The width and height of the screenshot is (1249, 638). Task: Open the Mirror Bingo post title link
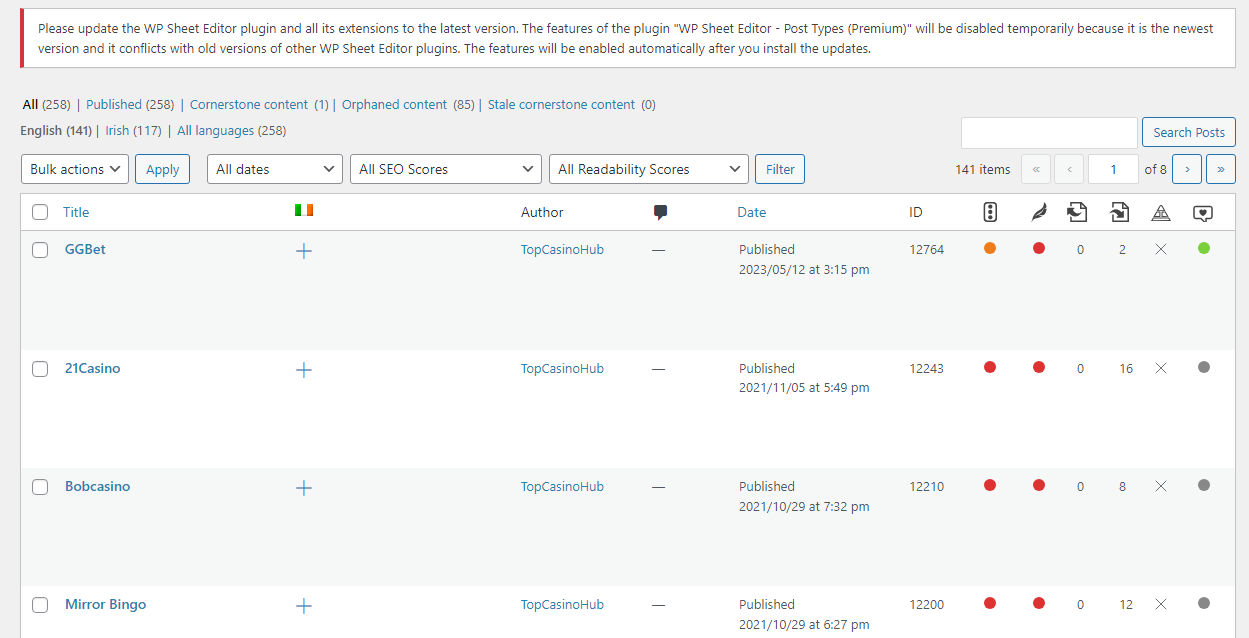pos(105,604)
